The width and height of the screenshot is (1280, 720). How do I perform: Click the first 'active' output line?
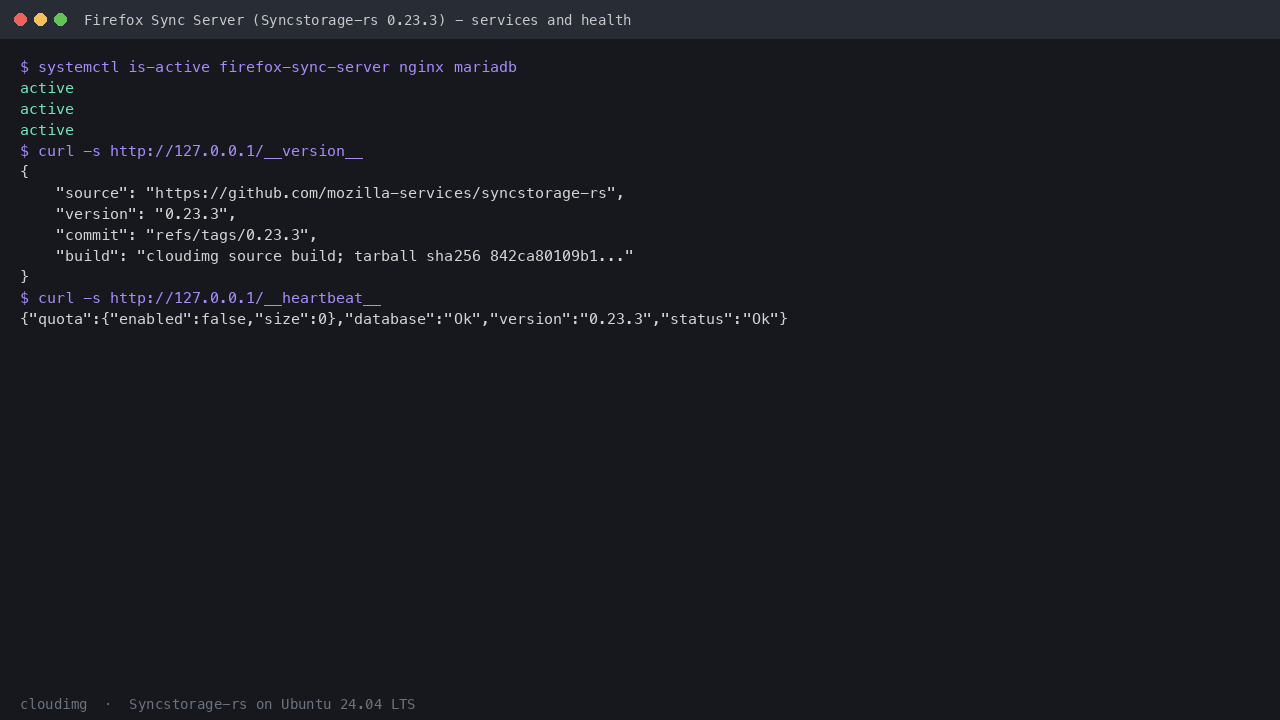[47, 88]
